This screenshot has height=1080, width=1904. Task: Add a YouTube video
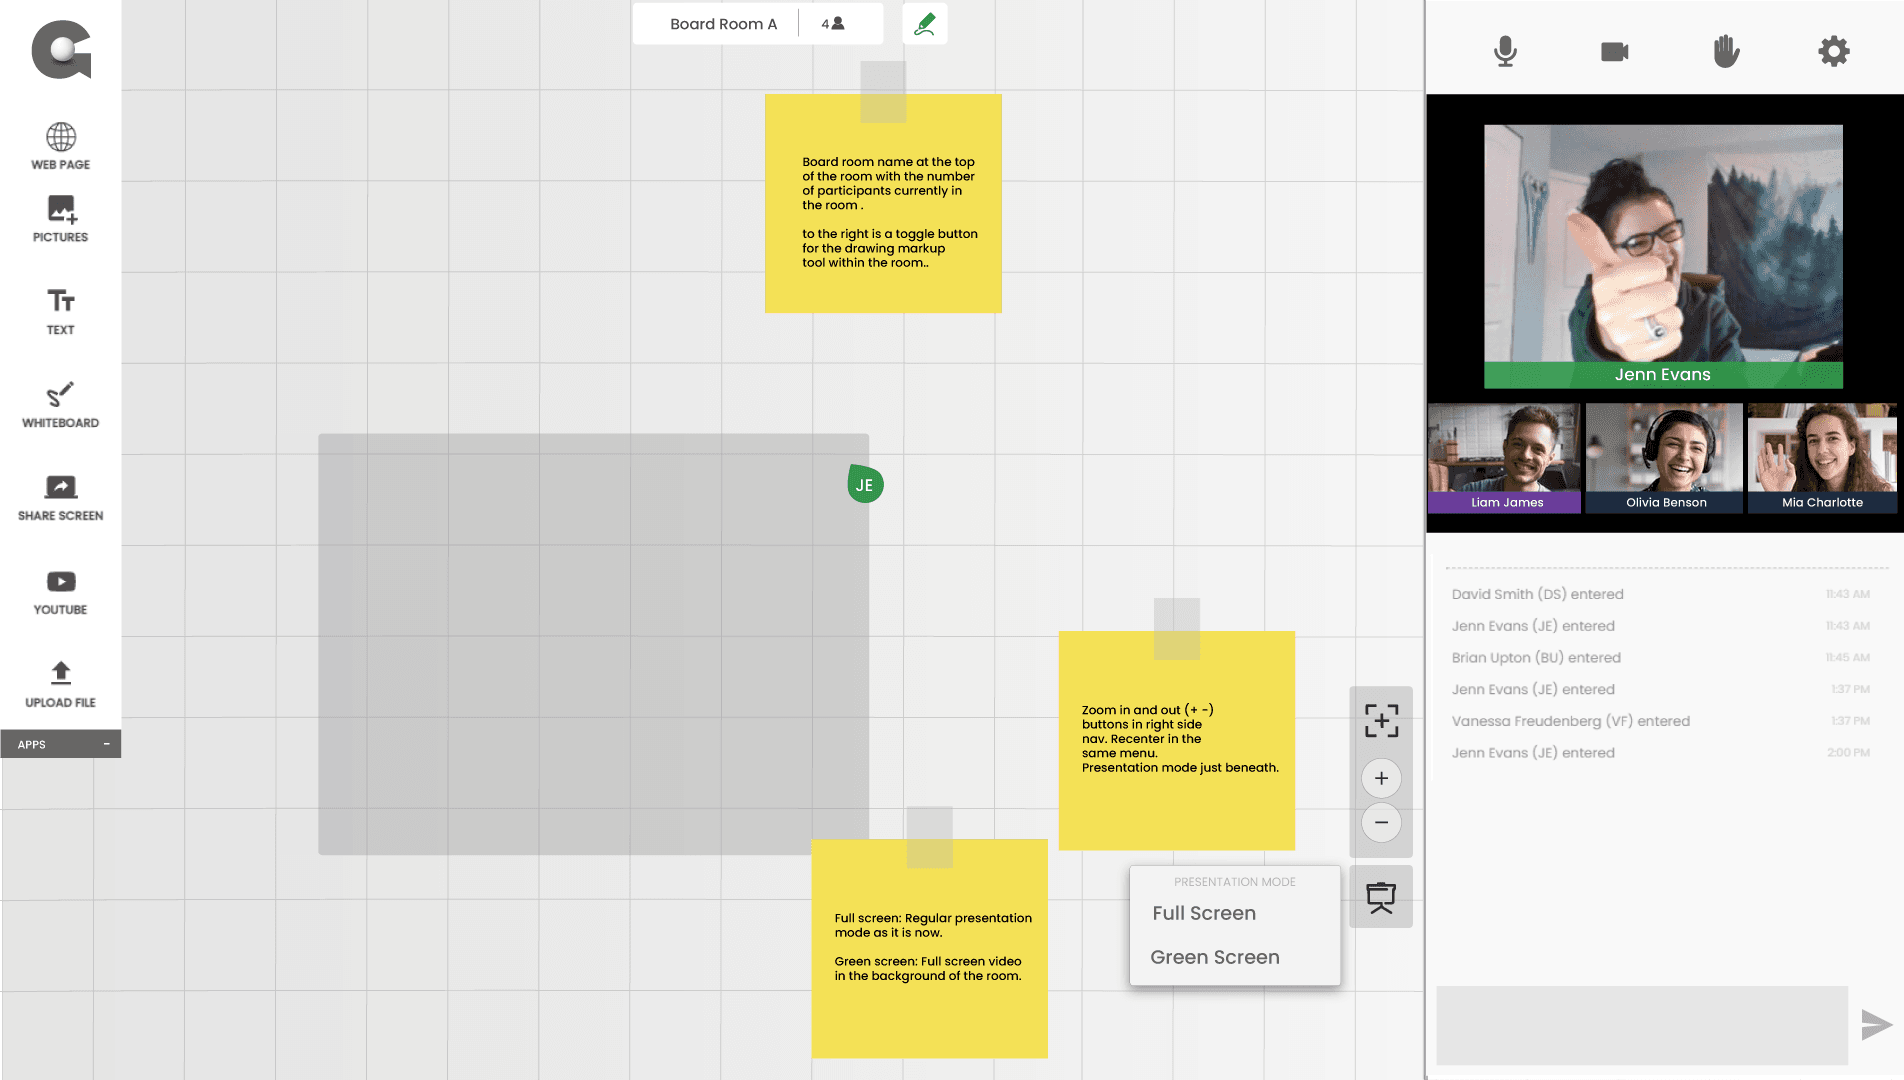[x=60, y=592]
